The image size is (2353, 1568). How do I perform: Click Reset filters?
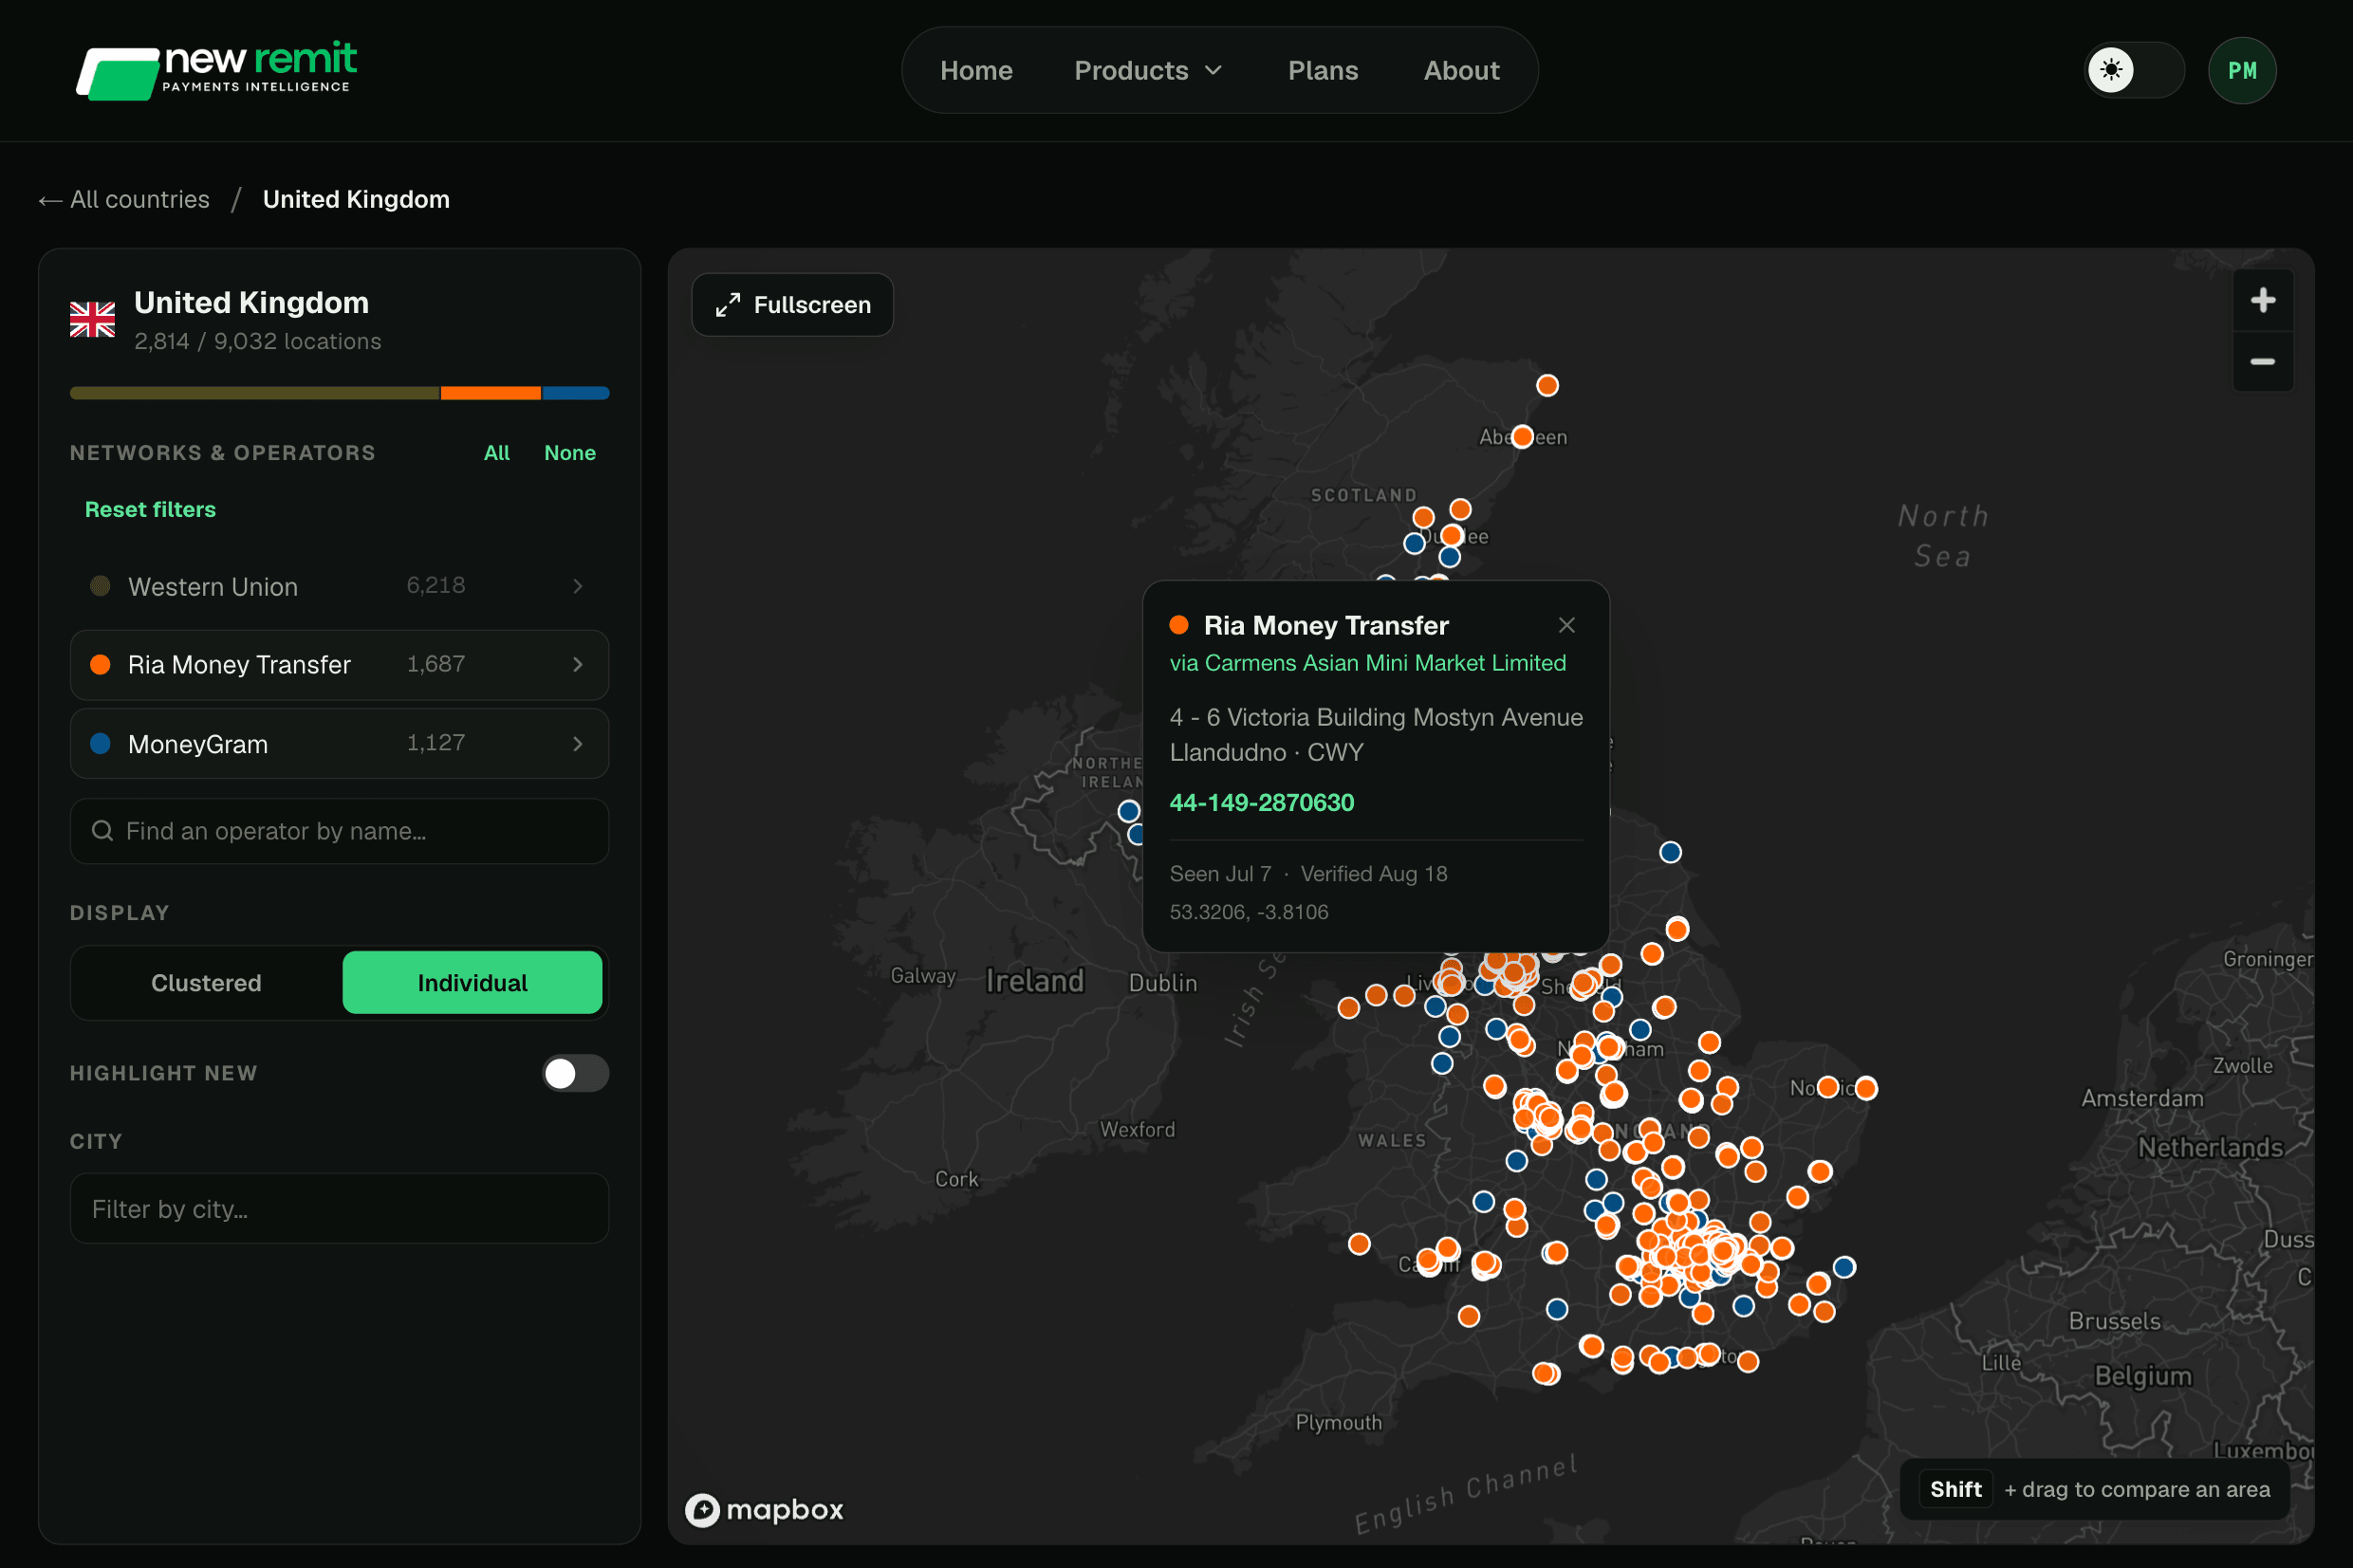pos(150,510)
